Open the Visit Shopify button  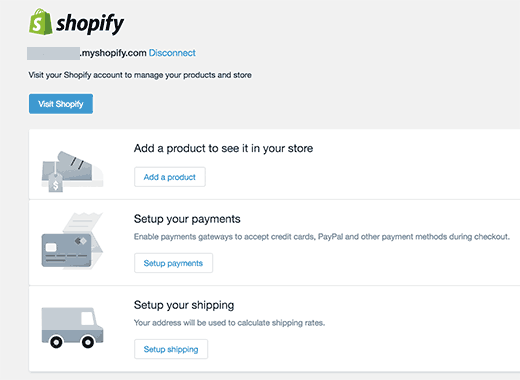tap(61, 104)
